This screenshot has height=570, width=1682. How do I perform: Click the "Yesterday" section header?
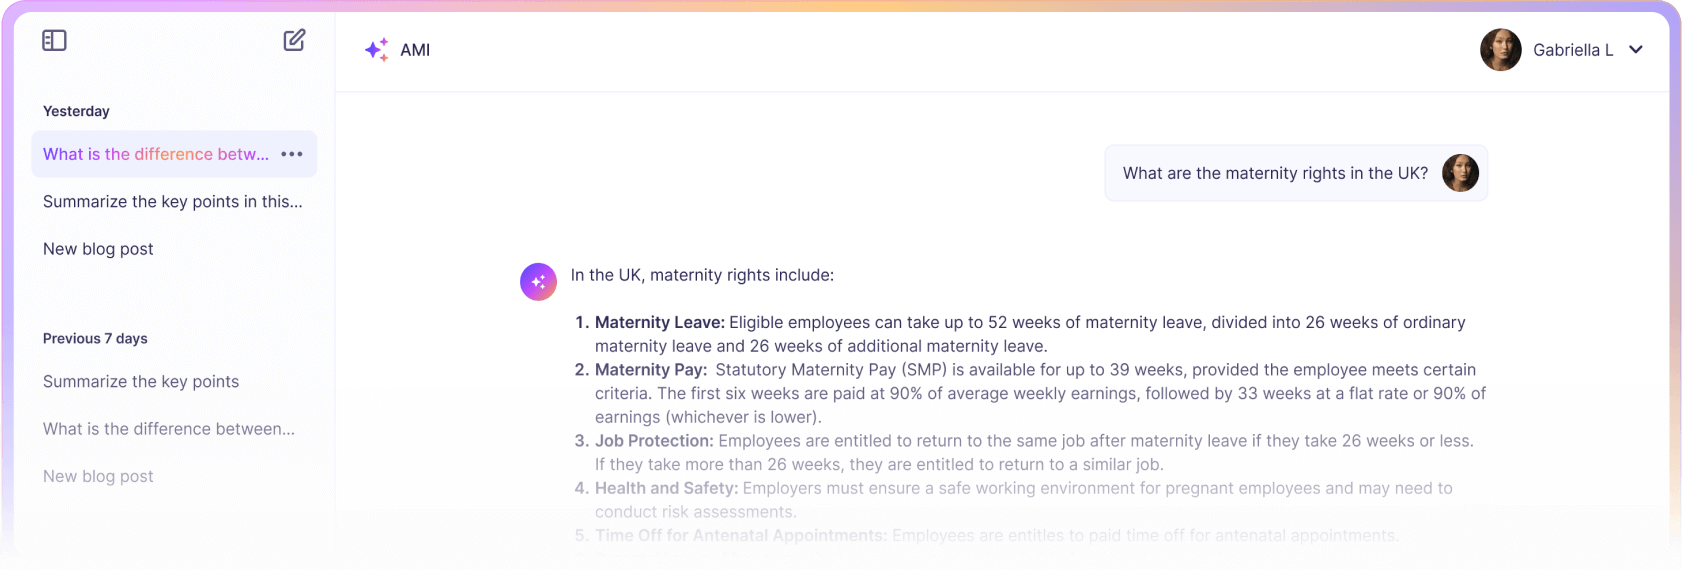(x=76, y=111)
